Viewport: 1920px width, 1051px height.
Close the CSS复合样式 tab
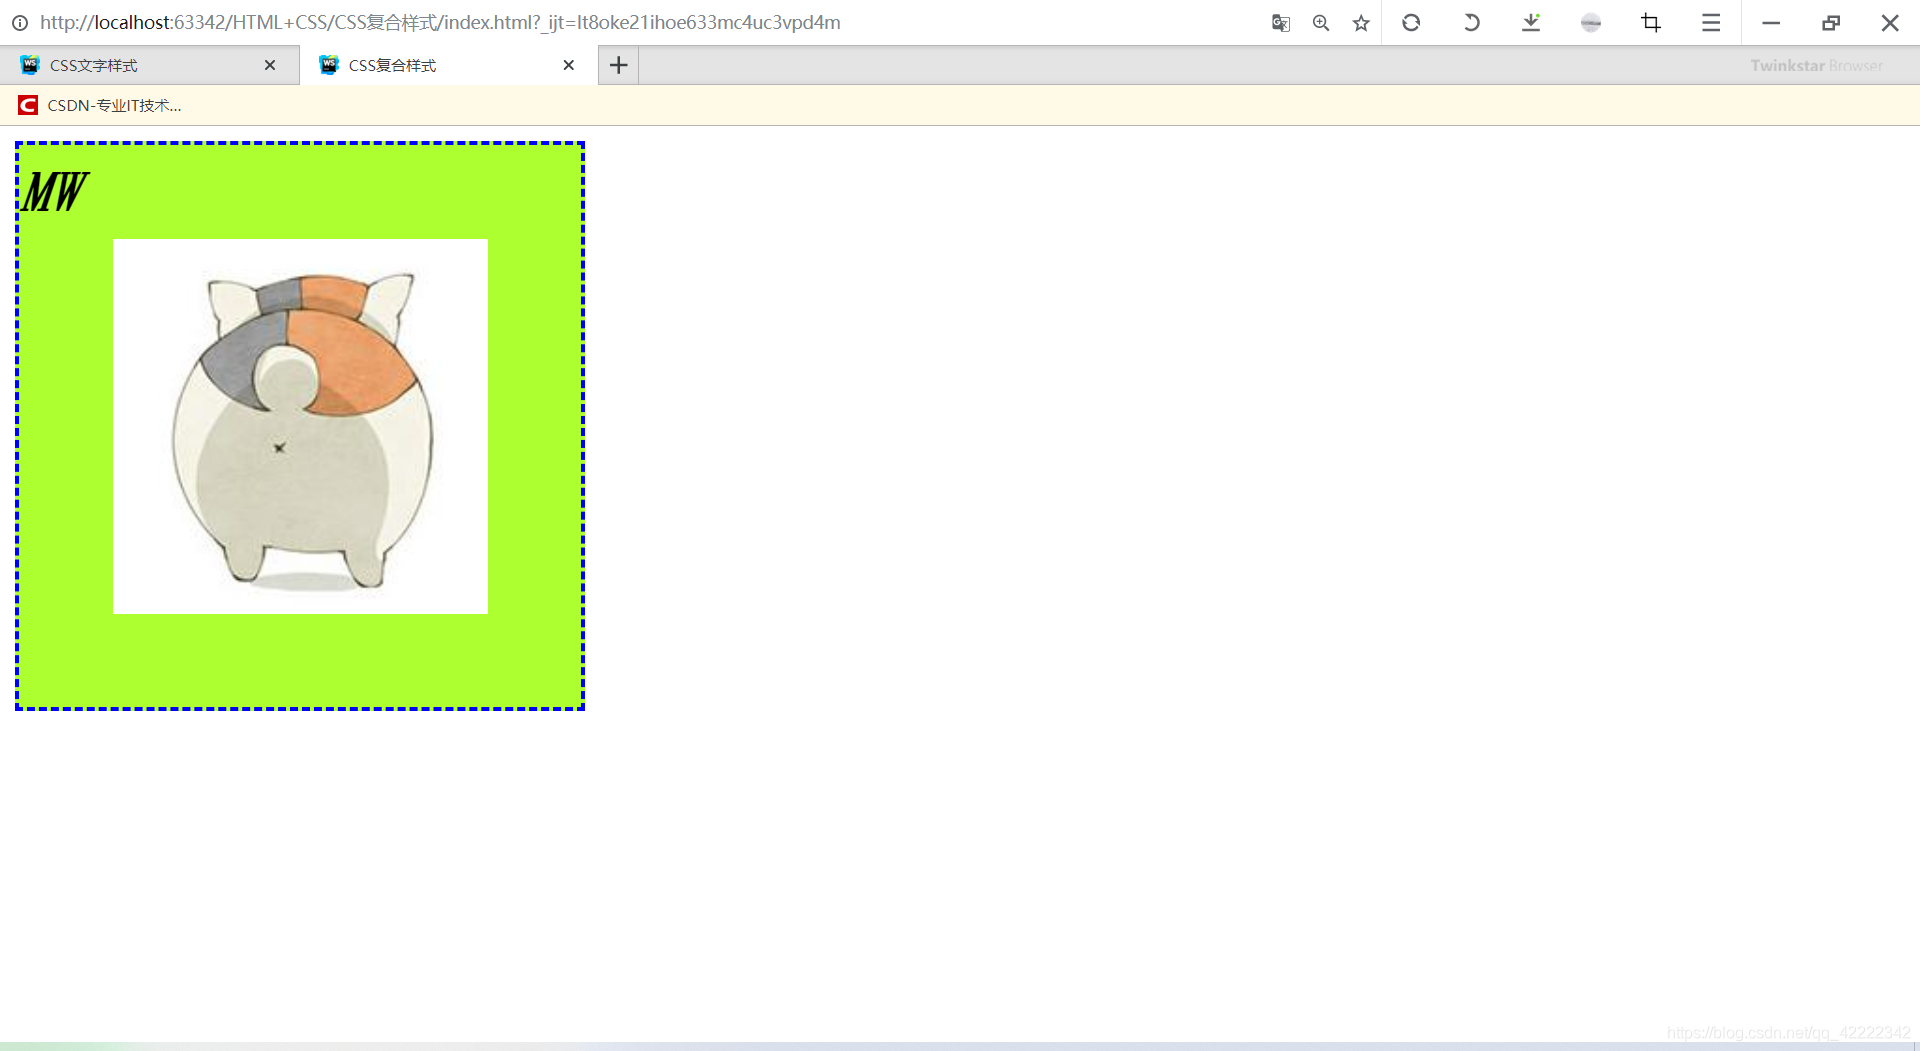tap(569, 65)
